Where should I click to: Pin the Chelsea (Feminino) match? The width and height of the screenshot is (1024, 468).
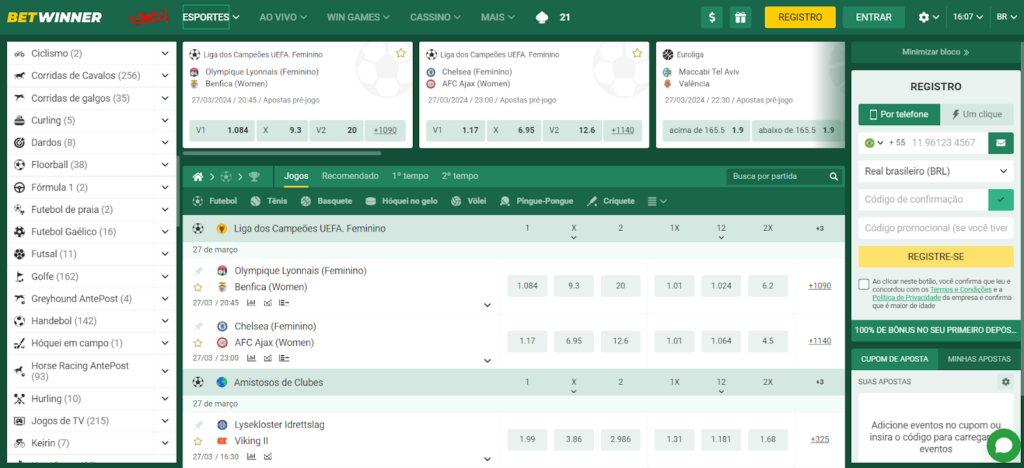point(199,326)
